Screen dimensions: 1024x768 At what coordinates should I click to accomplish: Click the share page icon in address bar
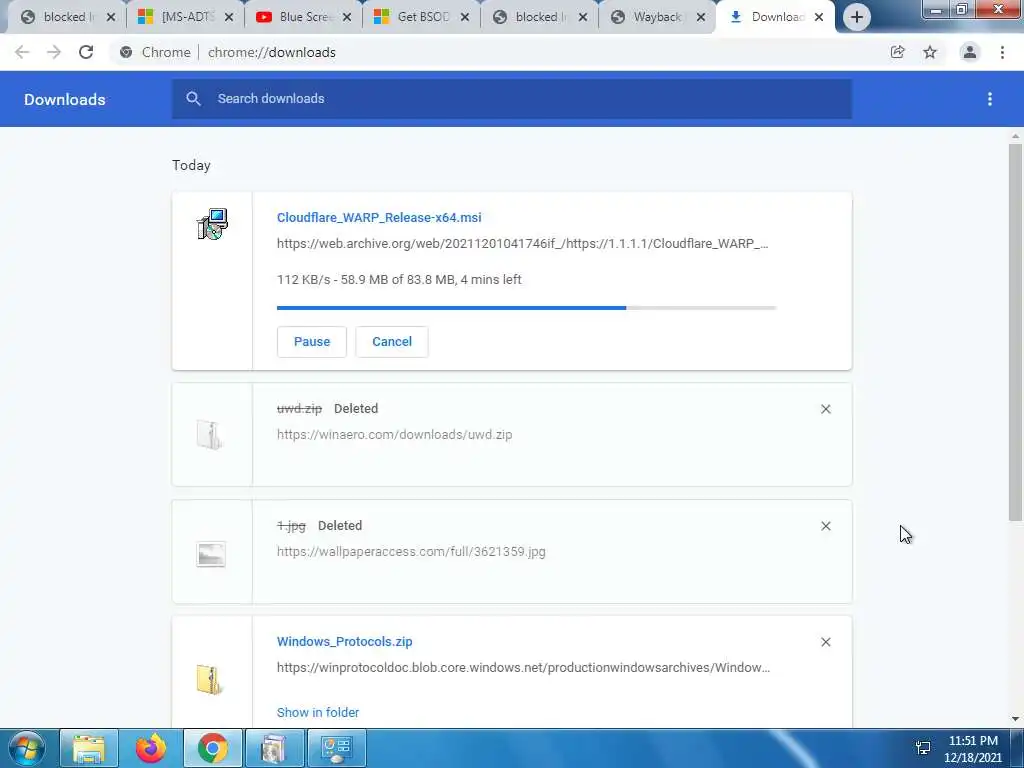[898, 52]
